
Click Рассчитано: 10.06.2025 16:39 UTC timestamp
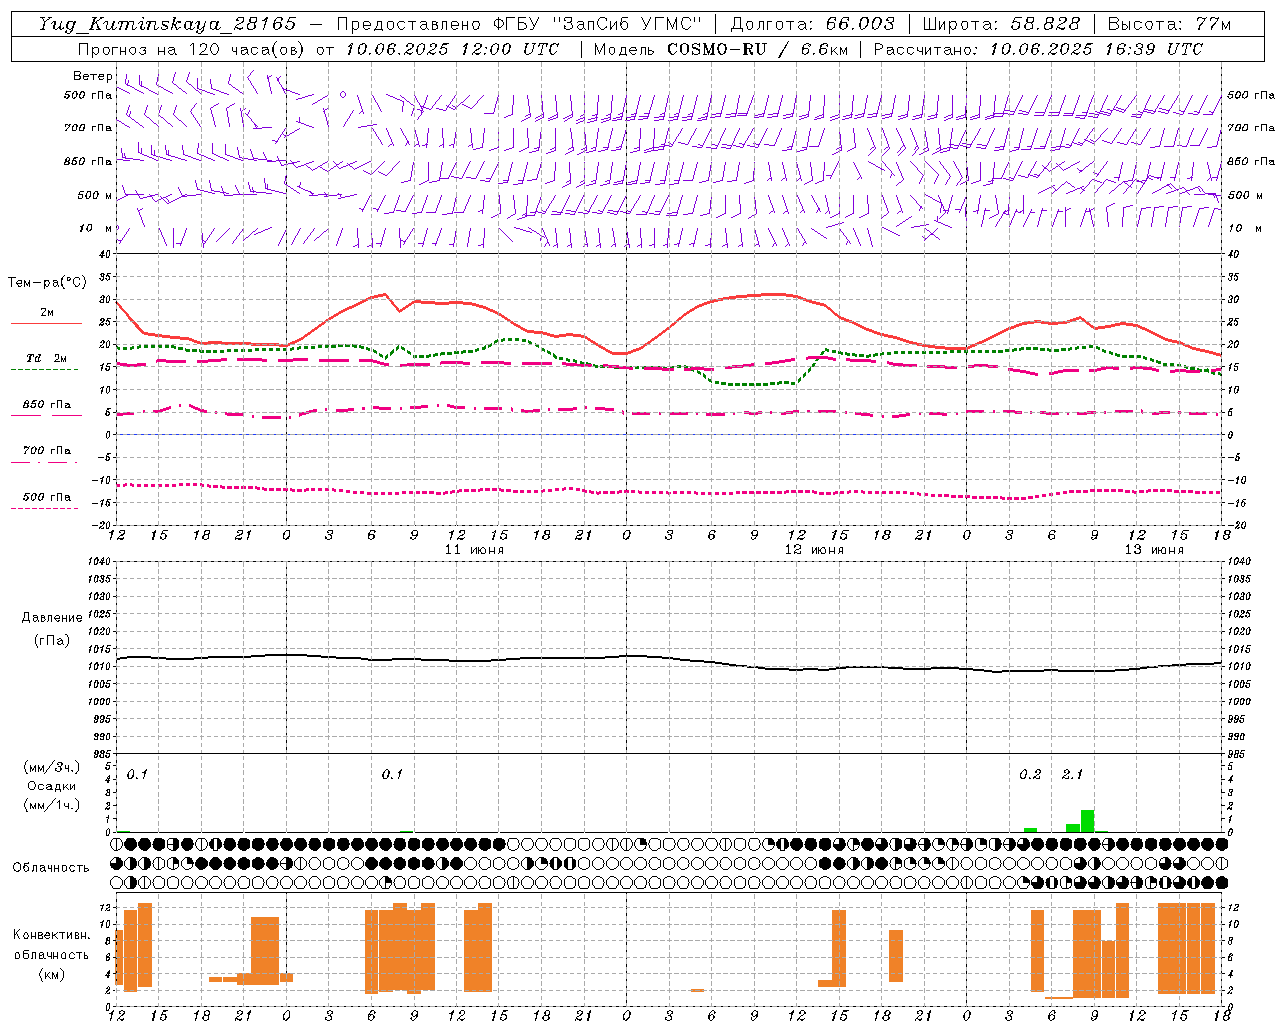coord(1038,49)
